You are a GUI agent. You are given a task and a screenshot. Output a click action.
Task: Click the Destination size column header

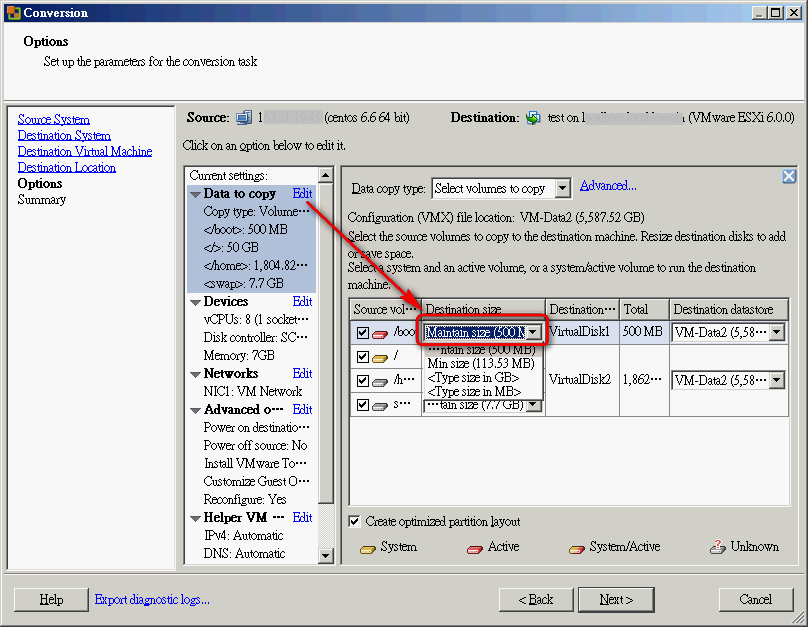pos(483,310)
